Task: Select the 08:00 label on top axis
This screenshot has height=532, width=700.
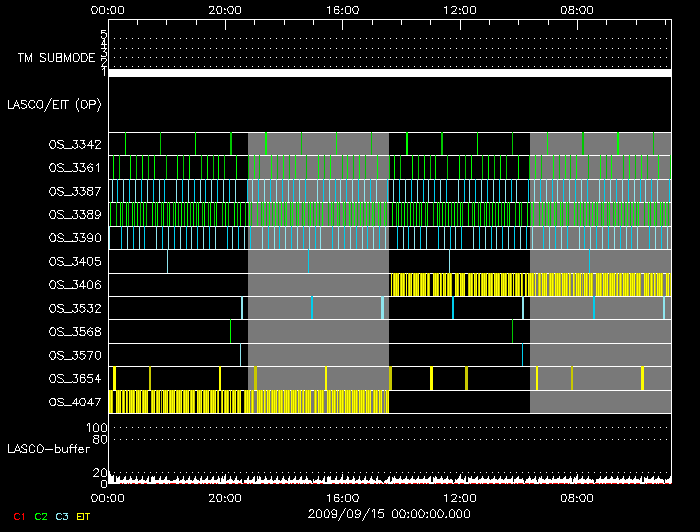Action: click(577, 9)
